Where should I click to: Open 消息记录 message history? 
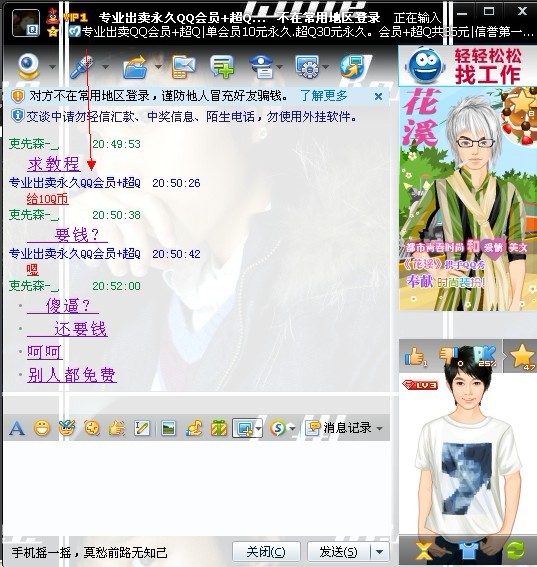338,428
